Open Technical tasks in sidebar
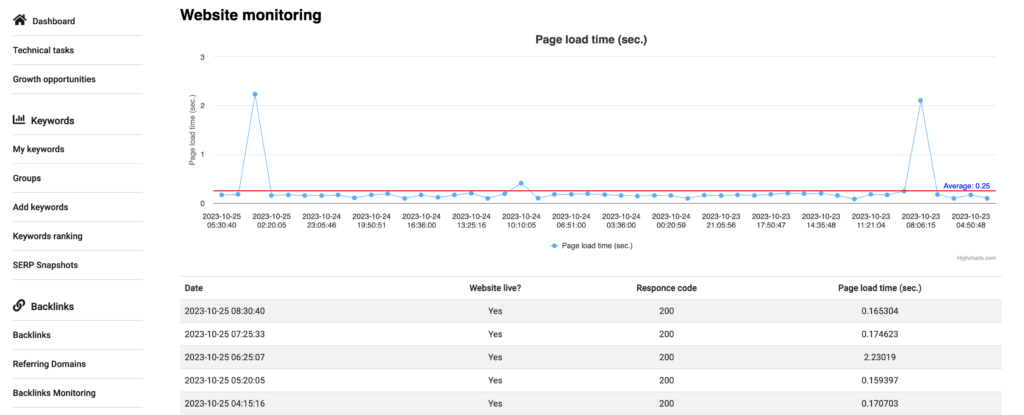 44,50
